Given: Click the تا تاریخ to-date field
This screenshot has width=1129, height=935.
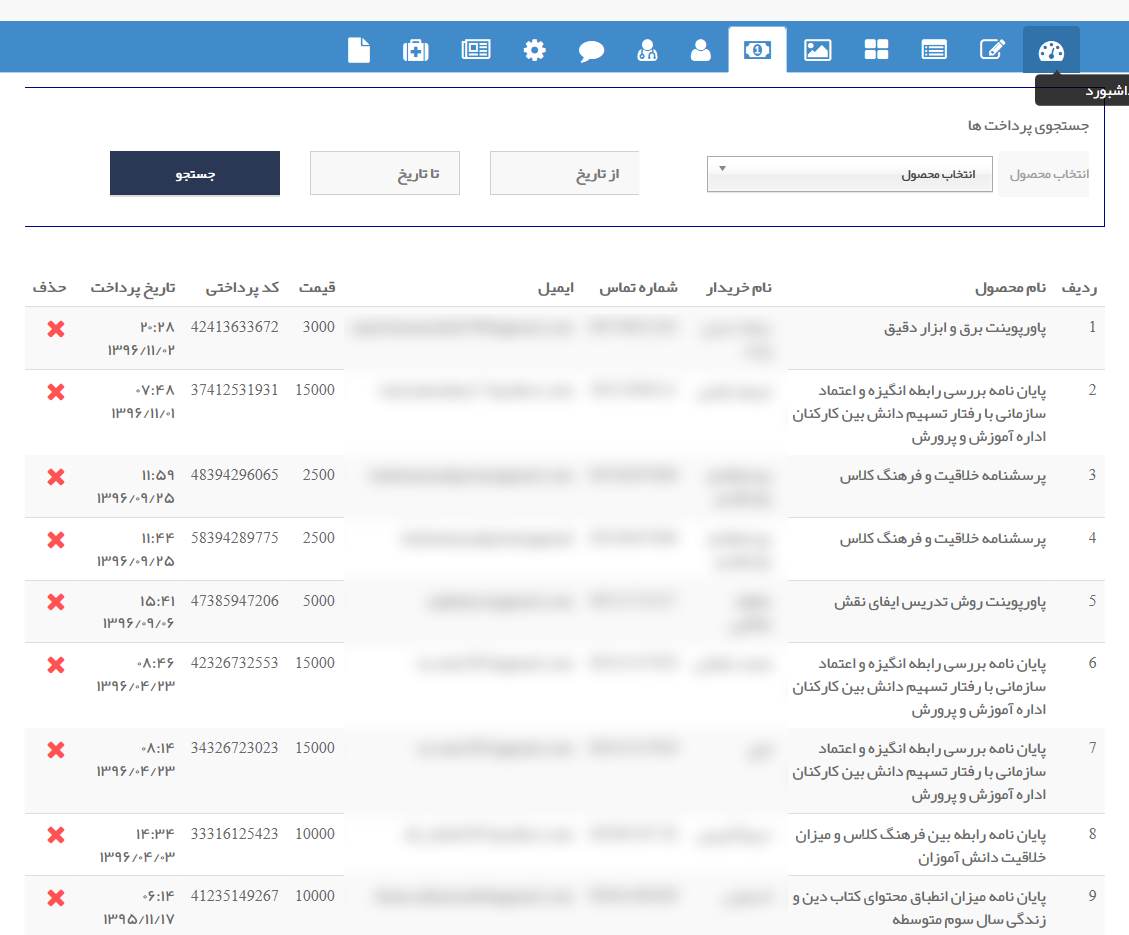Looking at the screenshot, I should coord(385,174).
